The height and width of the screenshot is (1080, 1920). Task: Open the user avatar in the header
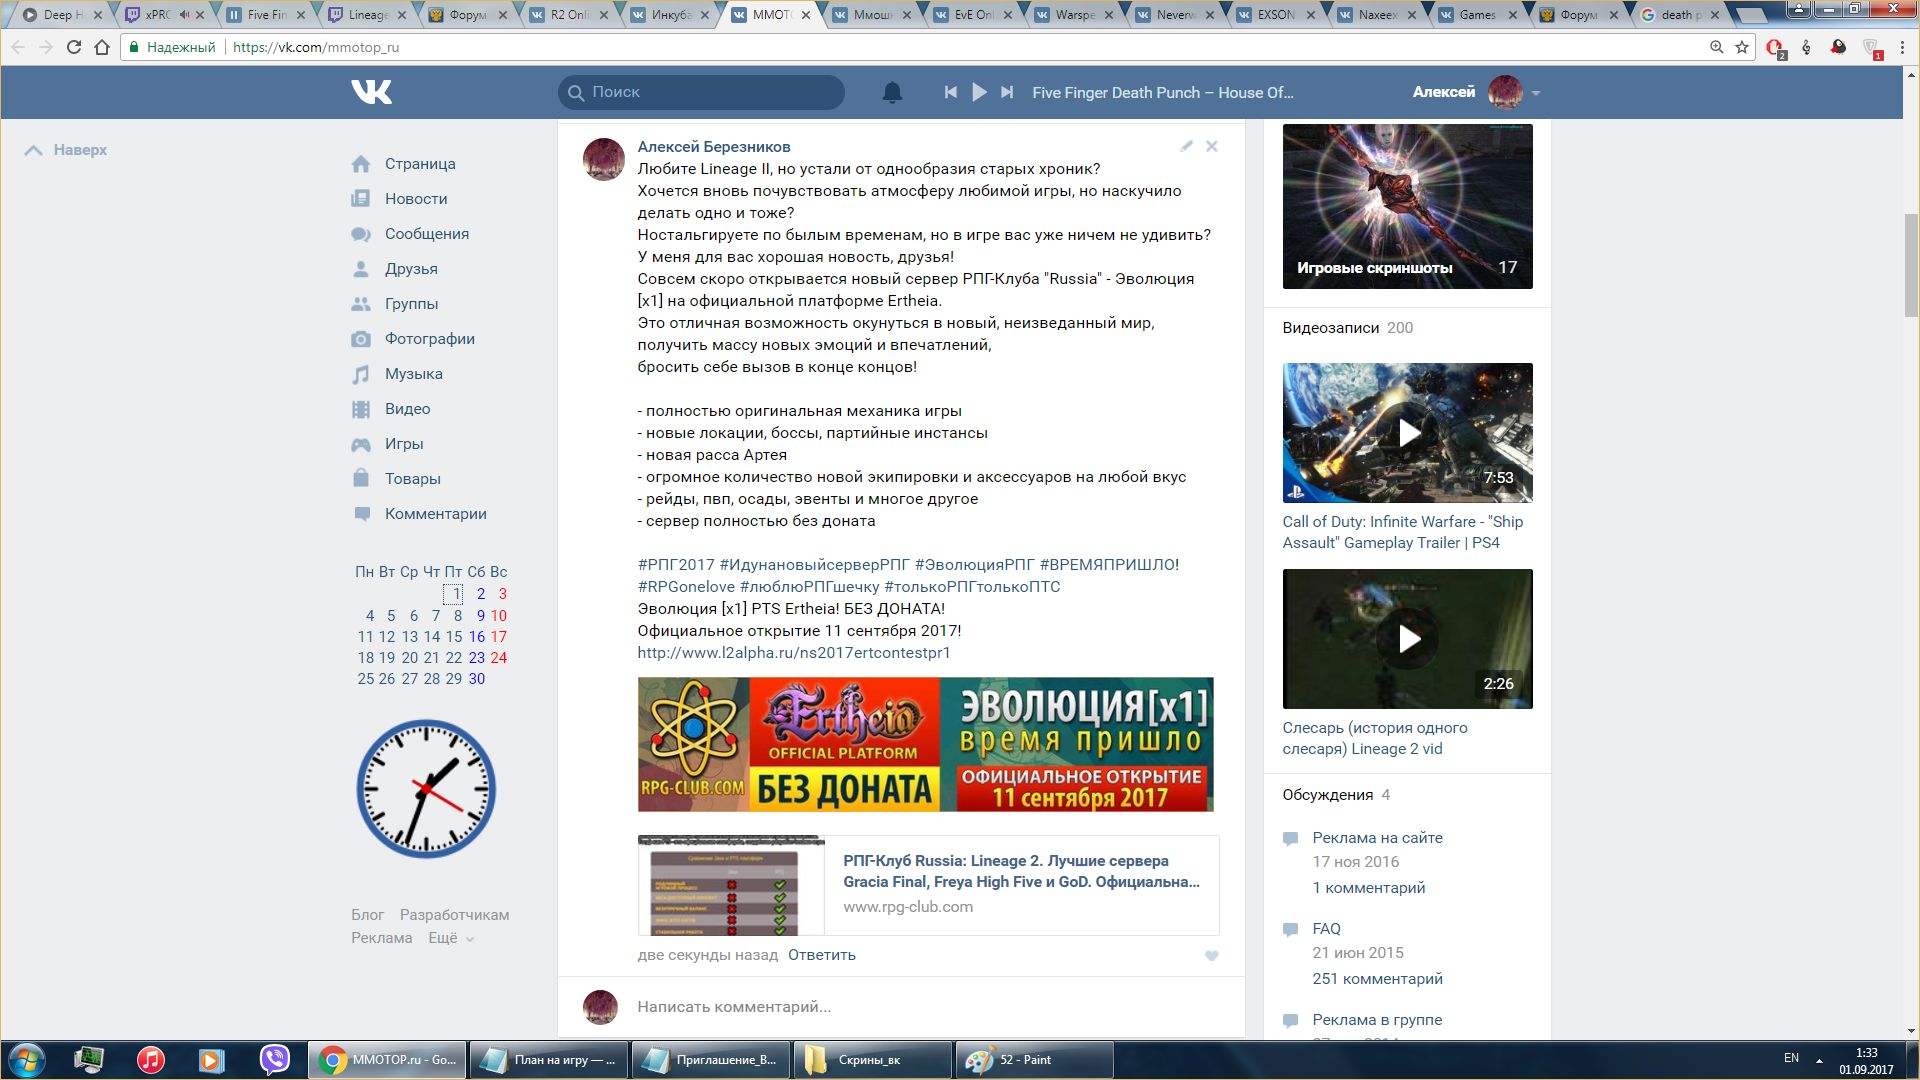1505,92
